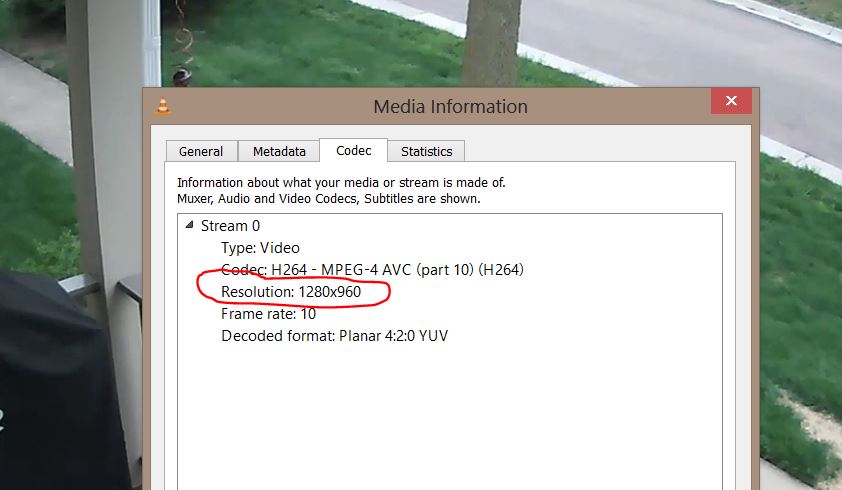
Task: Click the VLC cone icon in title bar
Action: coord(163,106)
